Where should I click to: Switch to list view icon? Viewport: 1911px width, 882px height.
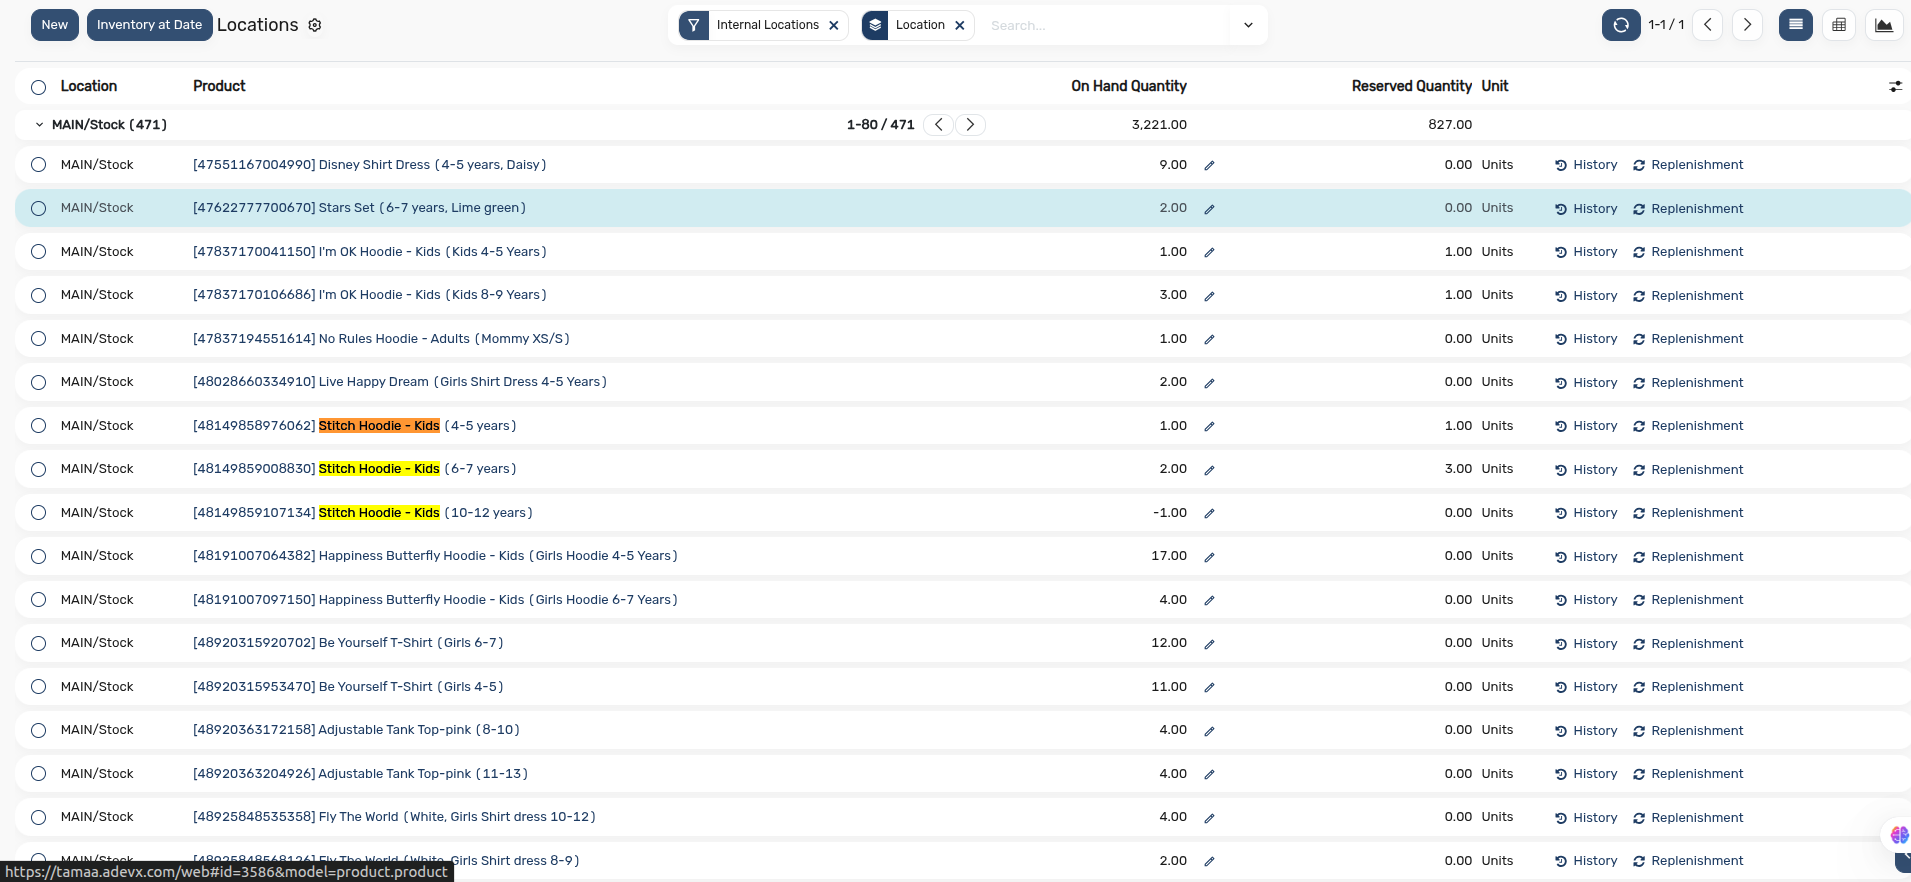(x=1795, y=25)
